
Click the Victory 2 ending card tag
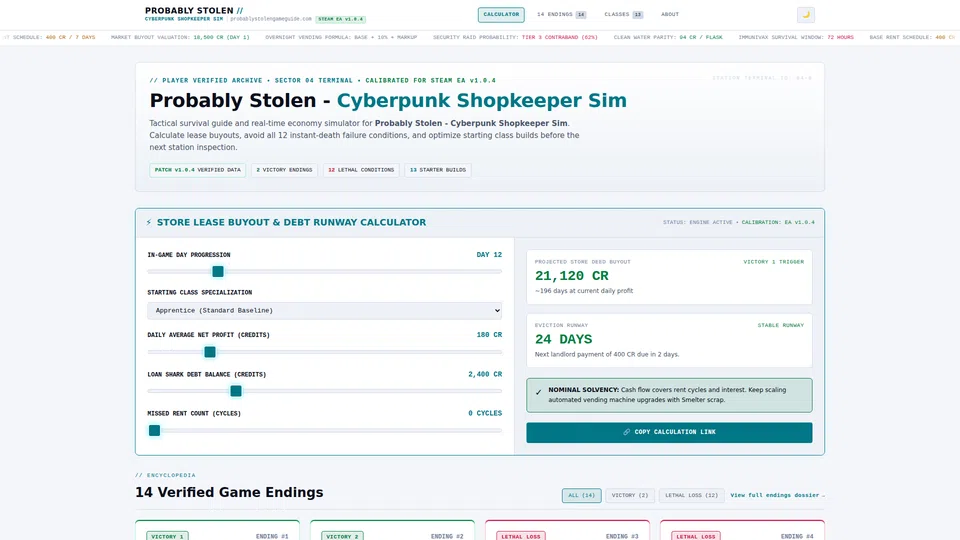click(x=342, y=536)
